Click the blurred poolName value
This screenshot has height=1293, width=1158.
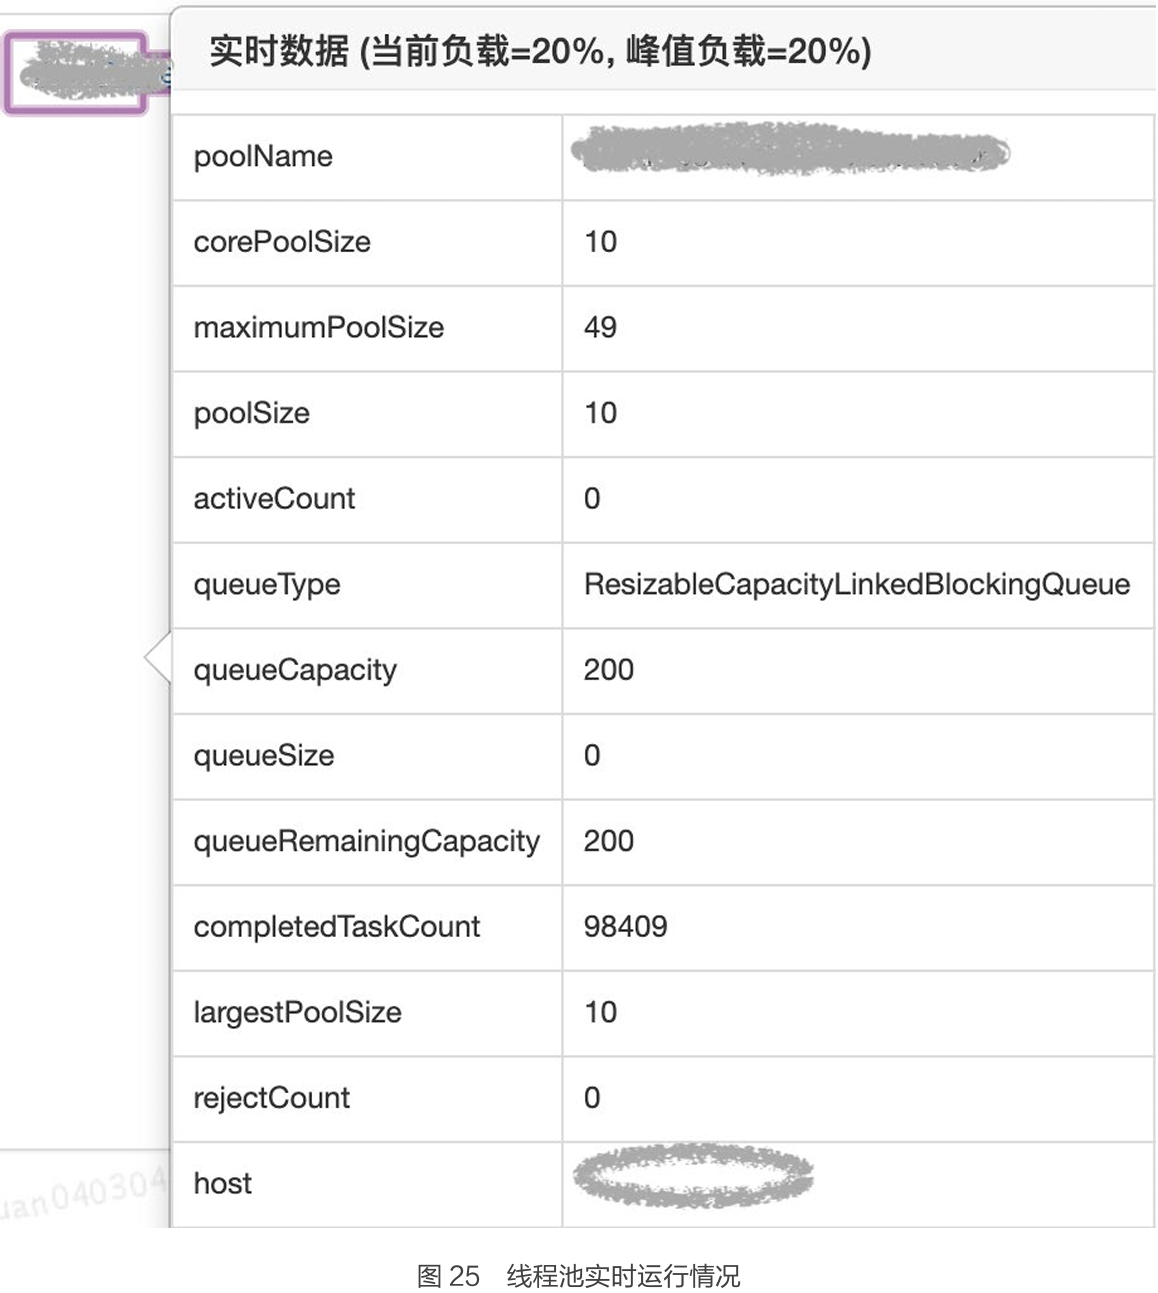tap(790, 152)
